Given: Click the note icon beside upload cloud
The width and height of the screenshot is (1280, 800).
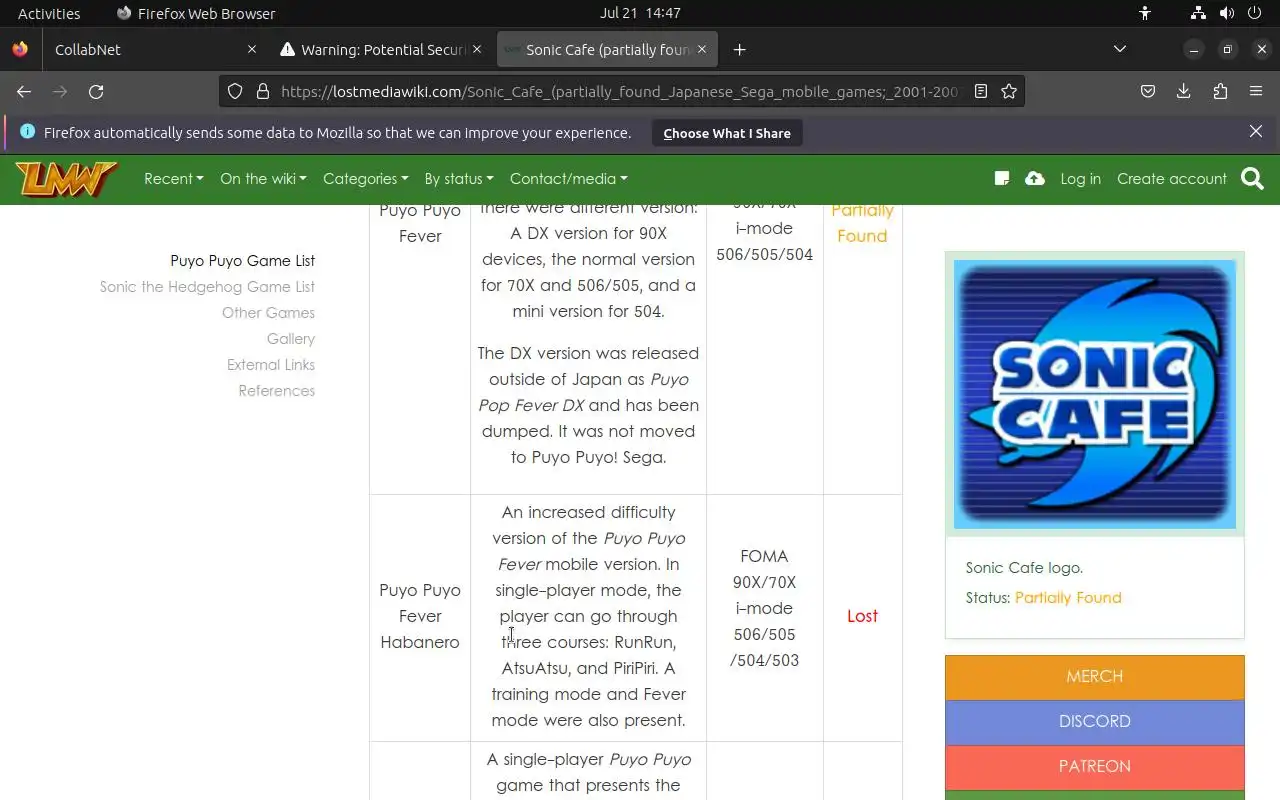Looking at the screenshot, I should (1002, 178).
